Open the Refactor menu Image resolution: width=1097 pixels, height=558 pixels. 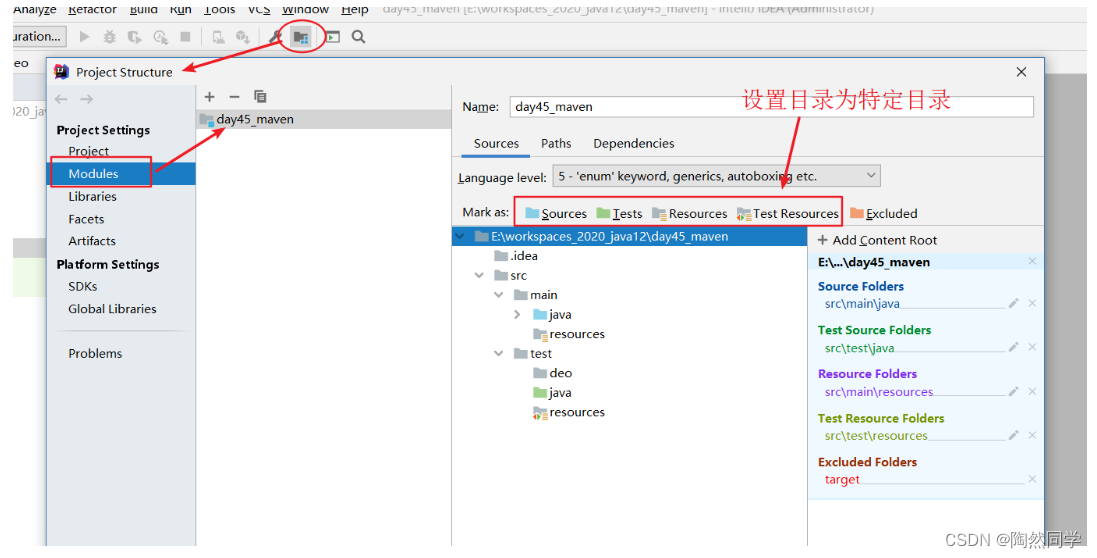click(x=92, y=10)
